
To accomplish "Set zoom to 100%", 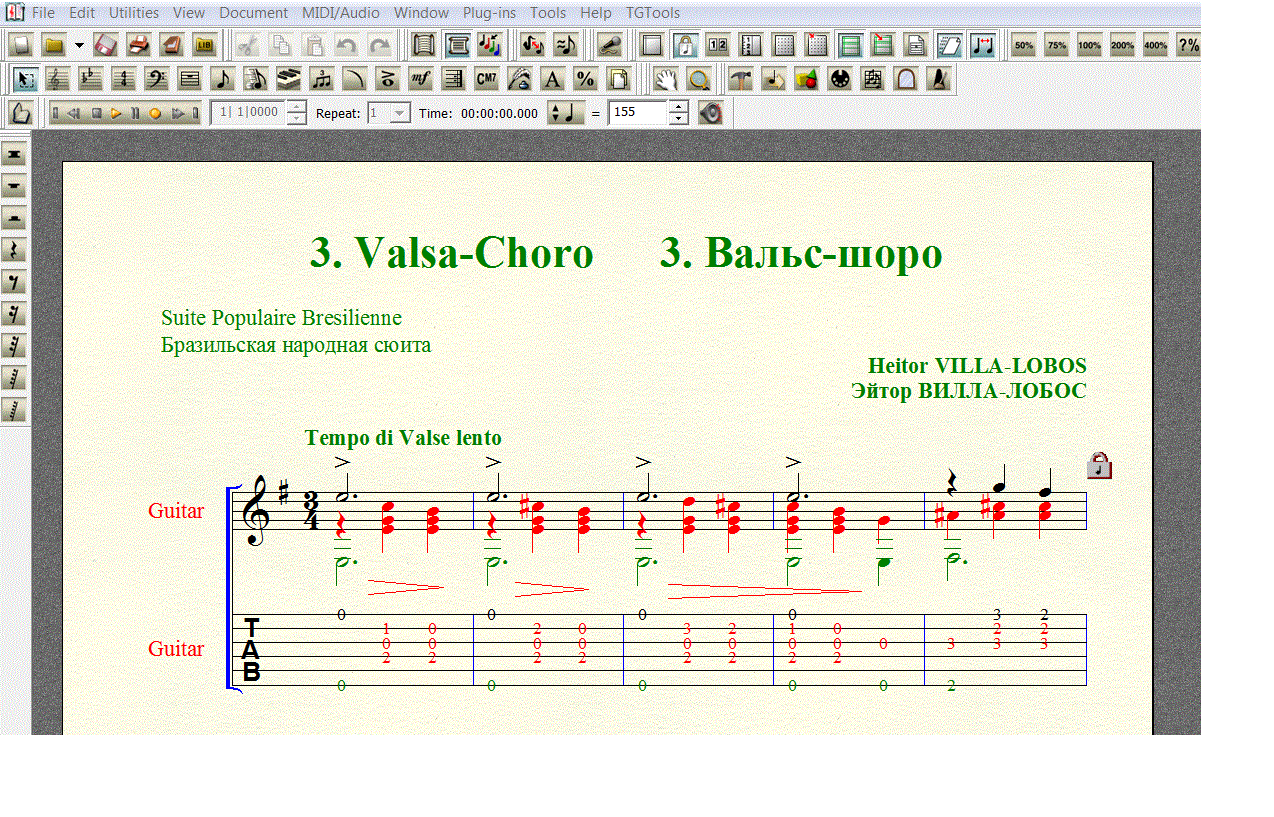I will 1090,45.
